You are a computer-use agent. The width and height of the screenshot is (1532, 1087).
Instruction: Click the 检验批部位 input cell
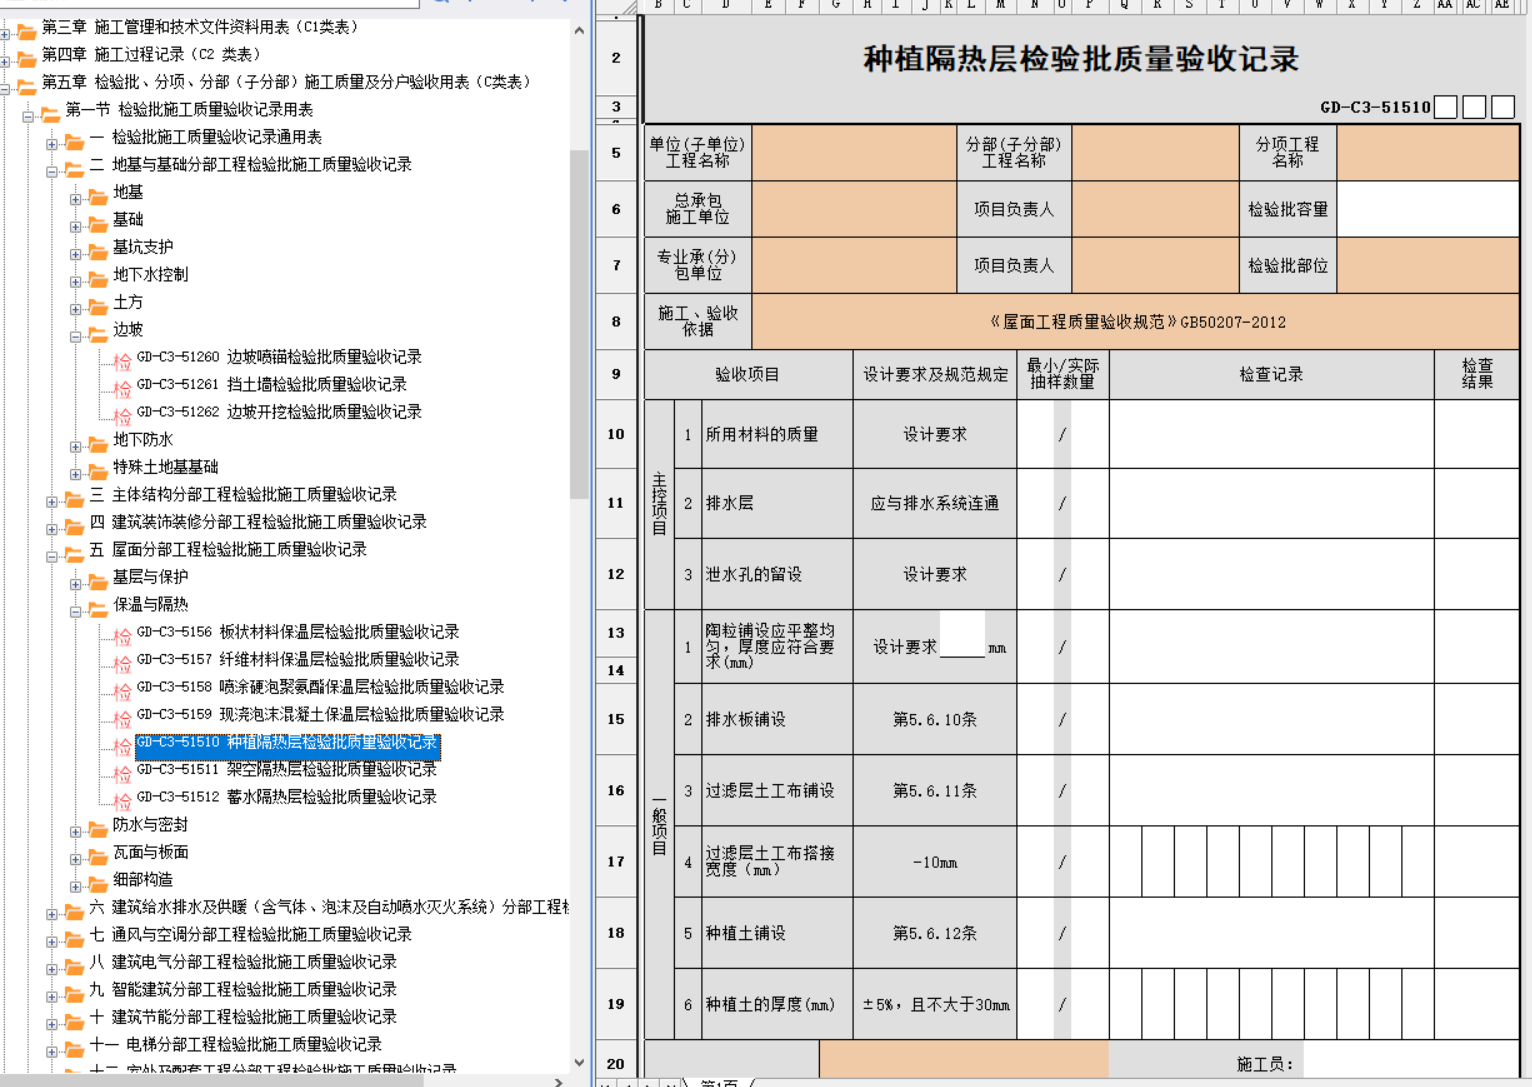(1427, 265)
